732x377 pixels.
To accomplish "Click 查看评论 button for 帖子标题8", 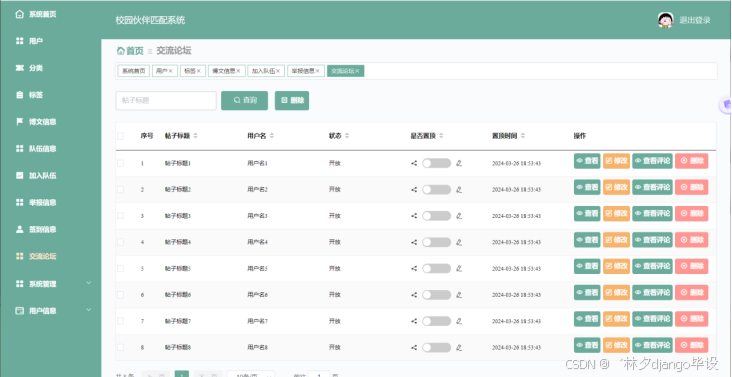I will (x=652, y=345).
